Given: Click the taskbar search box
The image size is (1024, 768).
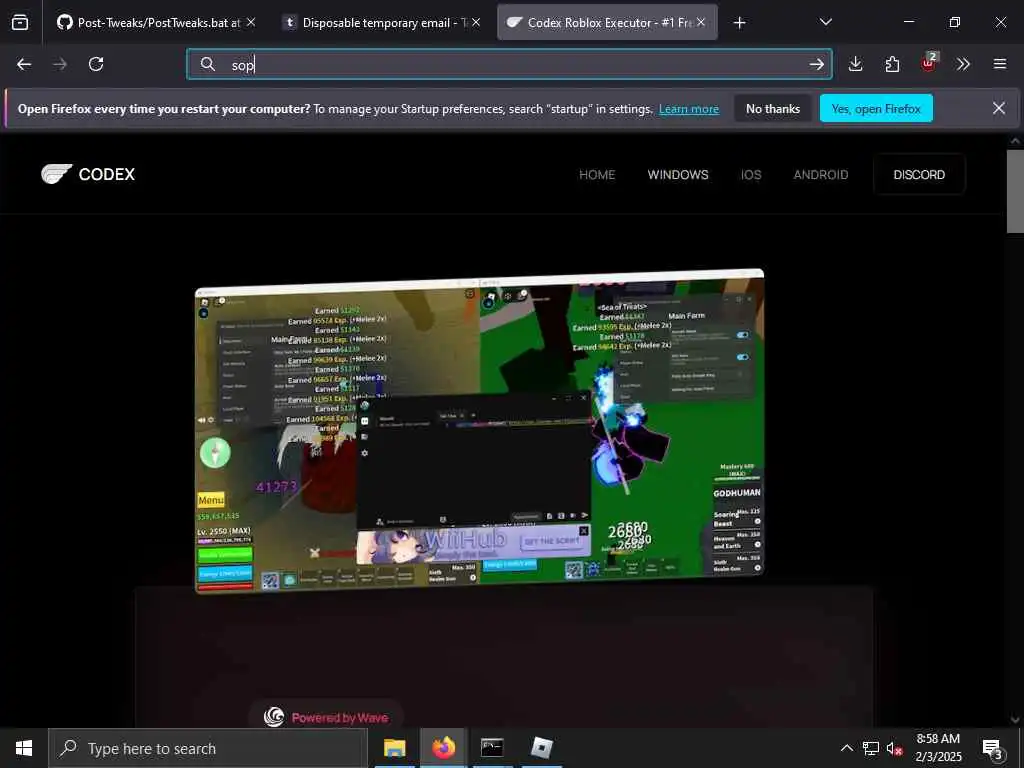Looking at the screenshot, I should pos(208,748).
